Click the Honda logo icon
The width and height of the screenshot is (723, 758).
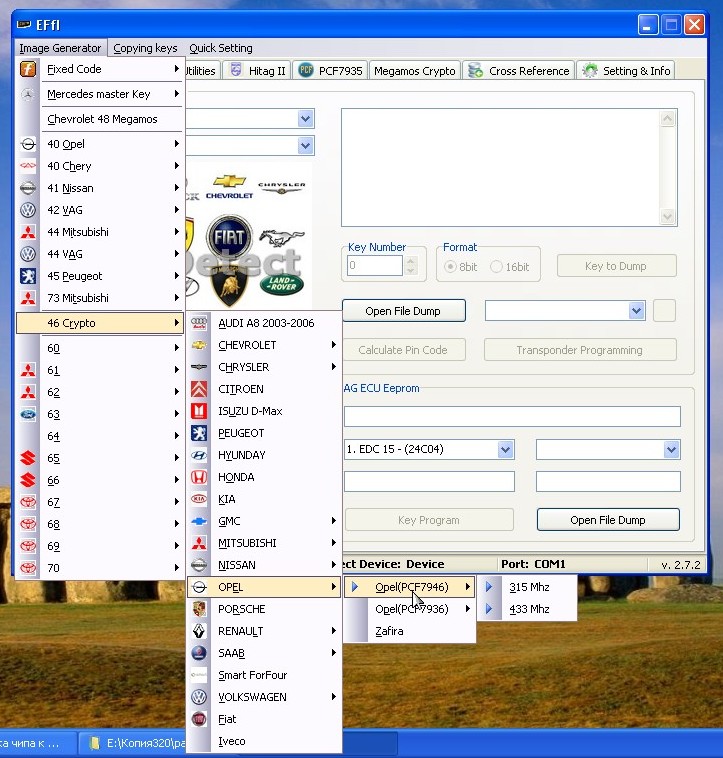click(x=199, y=477)
